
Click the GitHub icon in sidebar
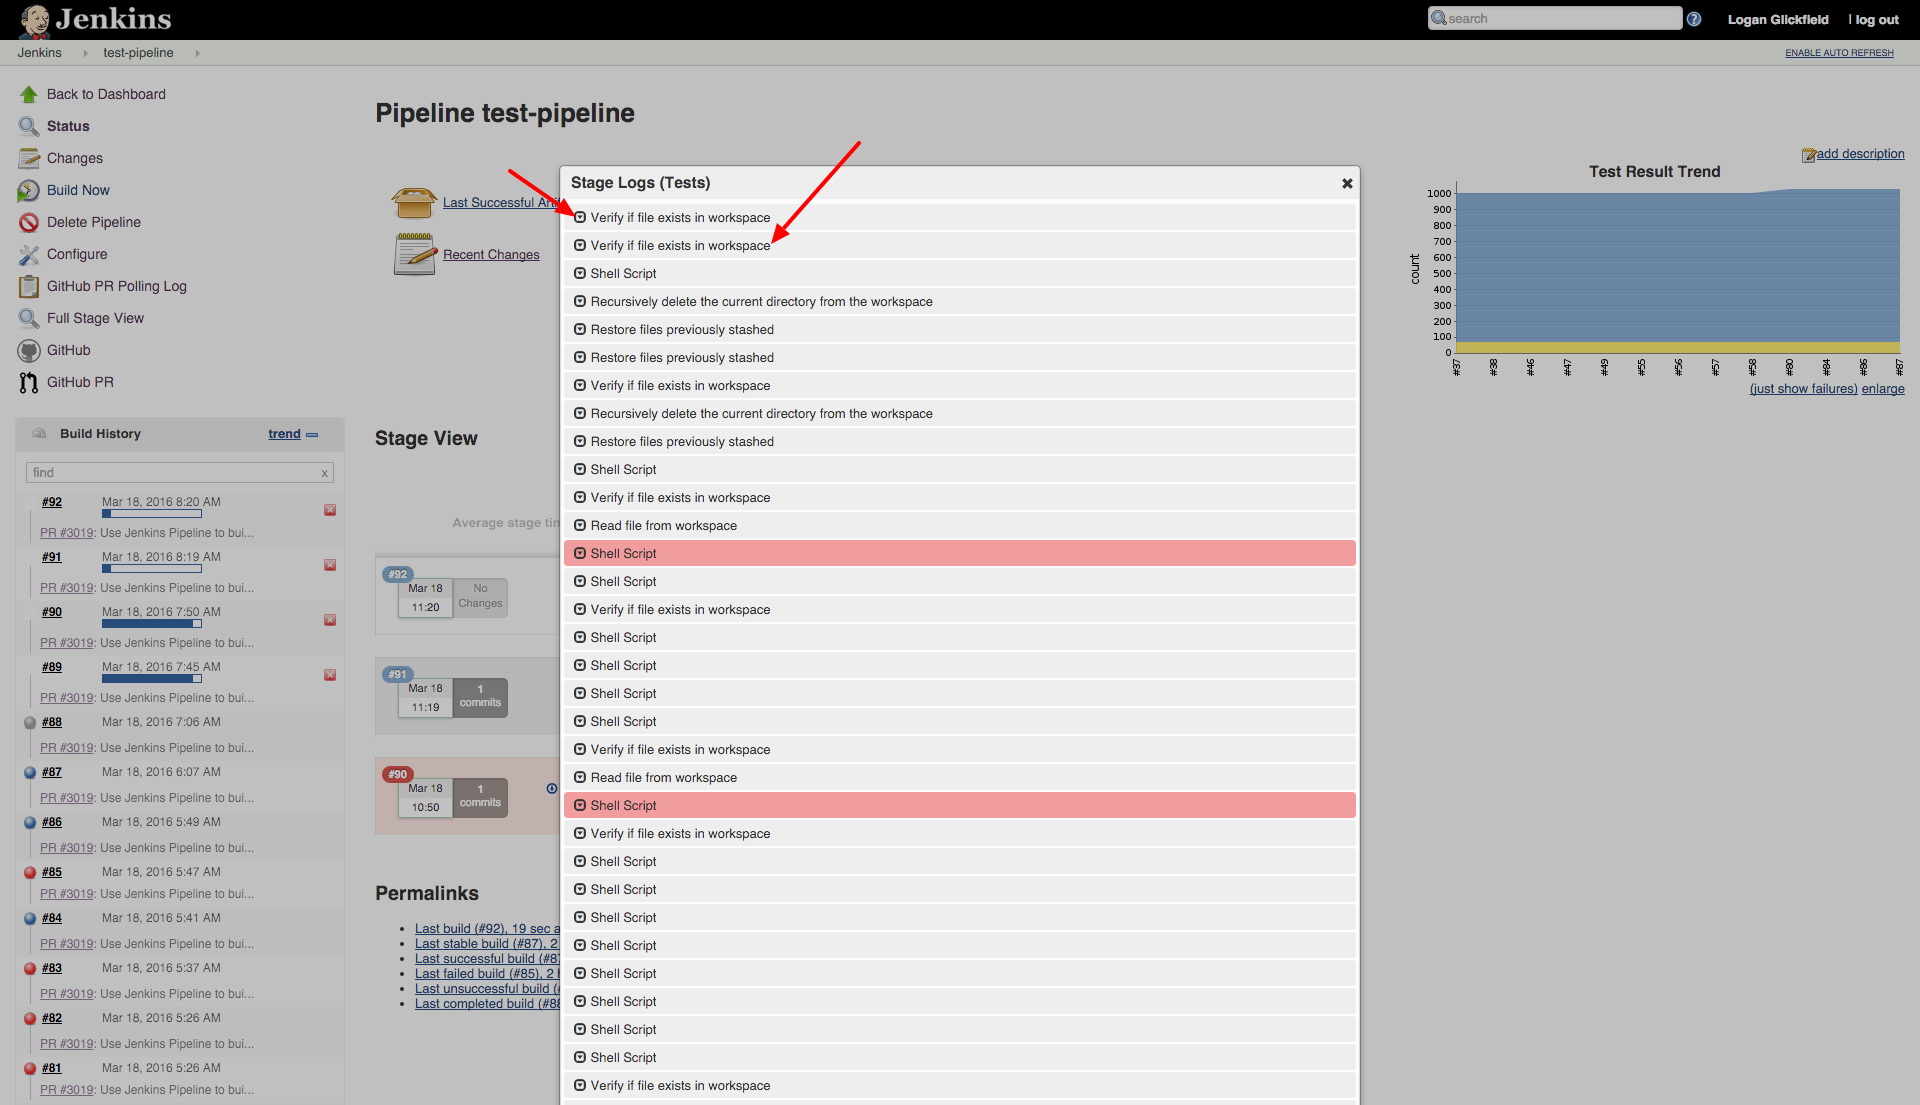coord(28,348)
